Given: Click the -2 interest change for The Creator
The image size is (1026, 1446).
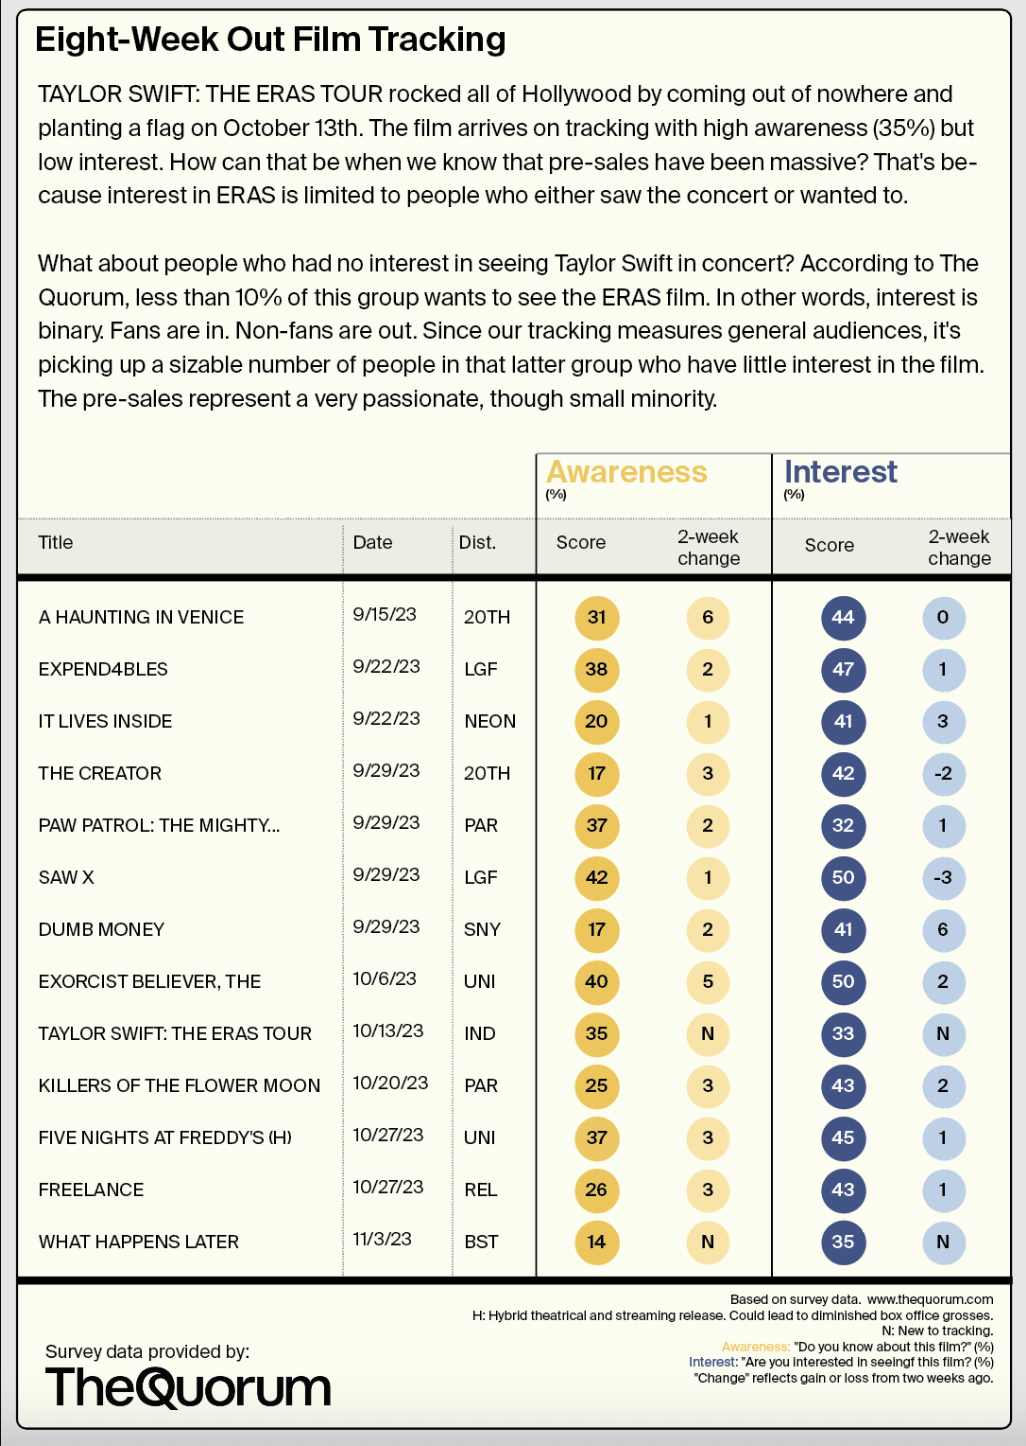Looking at the screenshot, I should click(x=943, y=773).
